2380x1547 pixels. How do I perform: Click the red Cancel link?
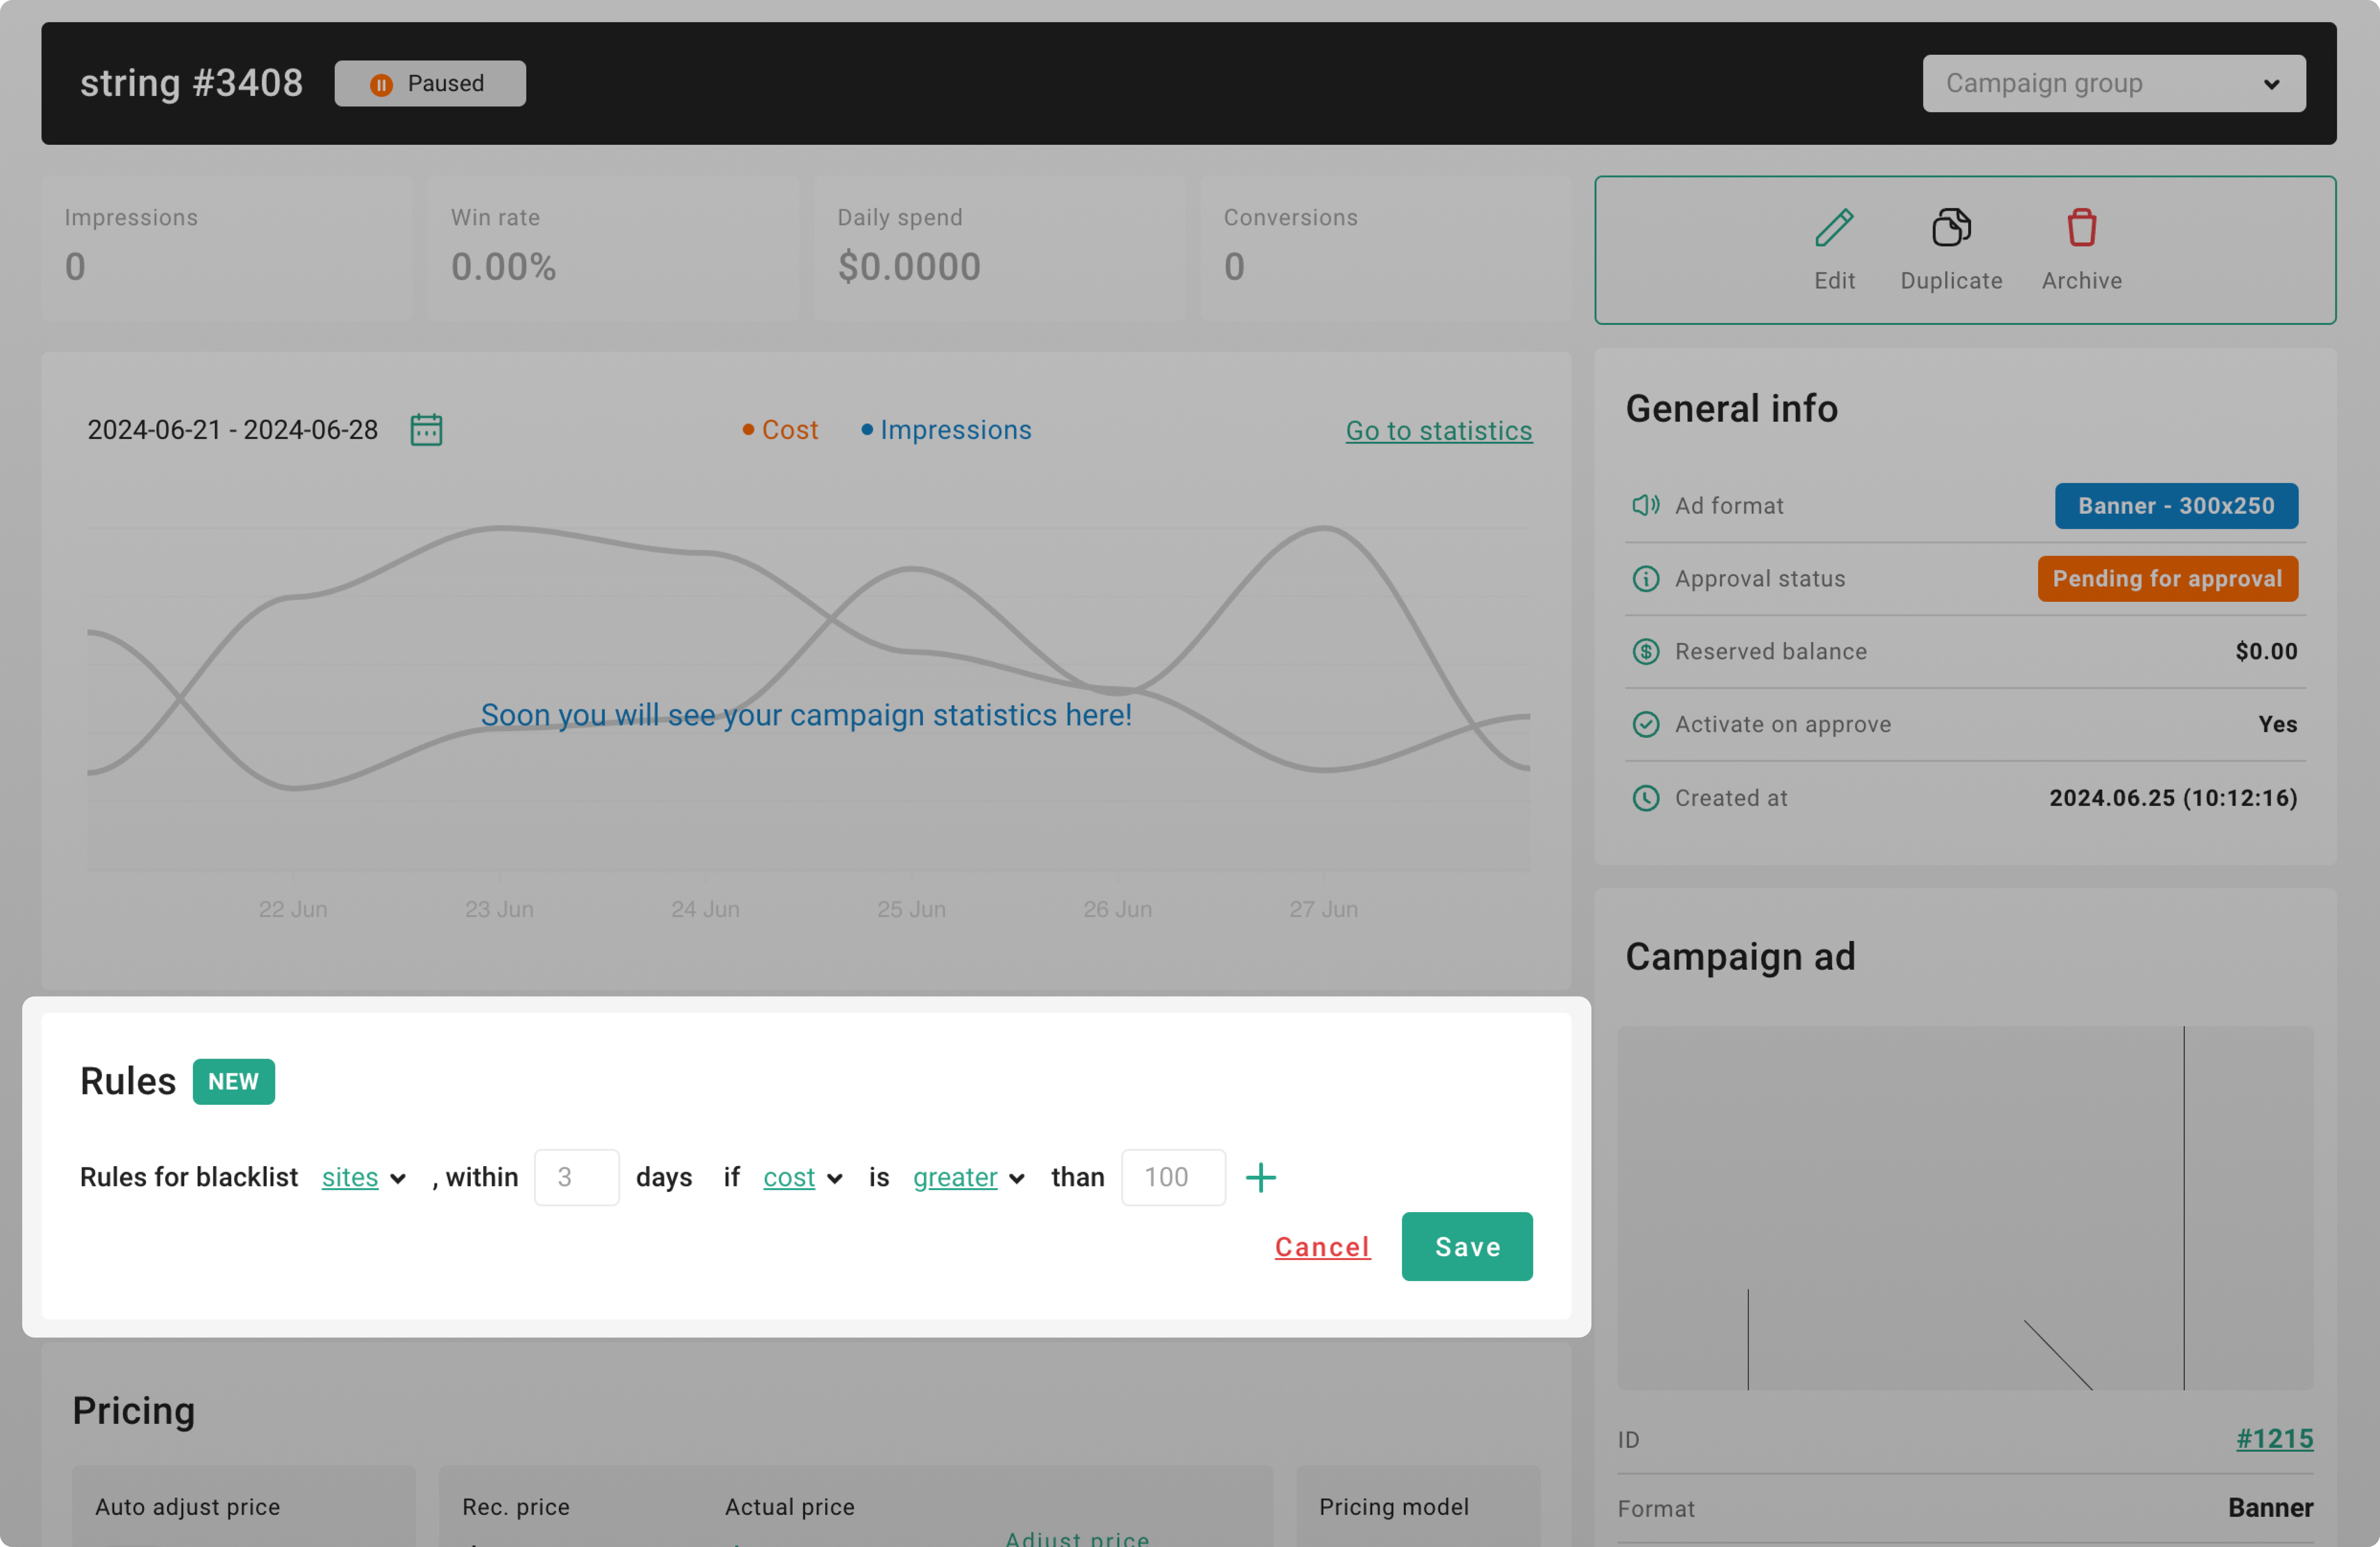[x=1322, y=1247]
